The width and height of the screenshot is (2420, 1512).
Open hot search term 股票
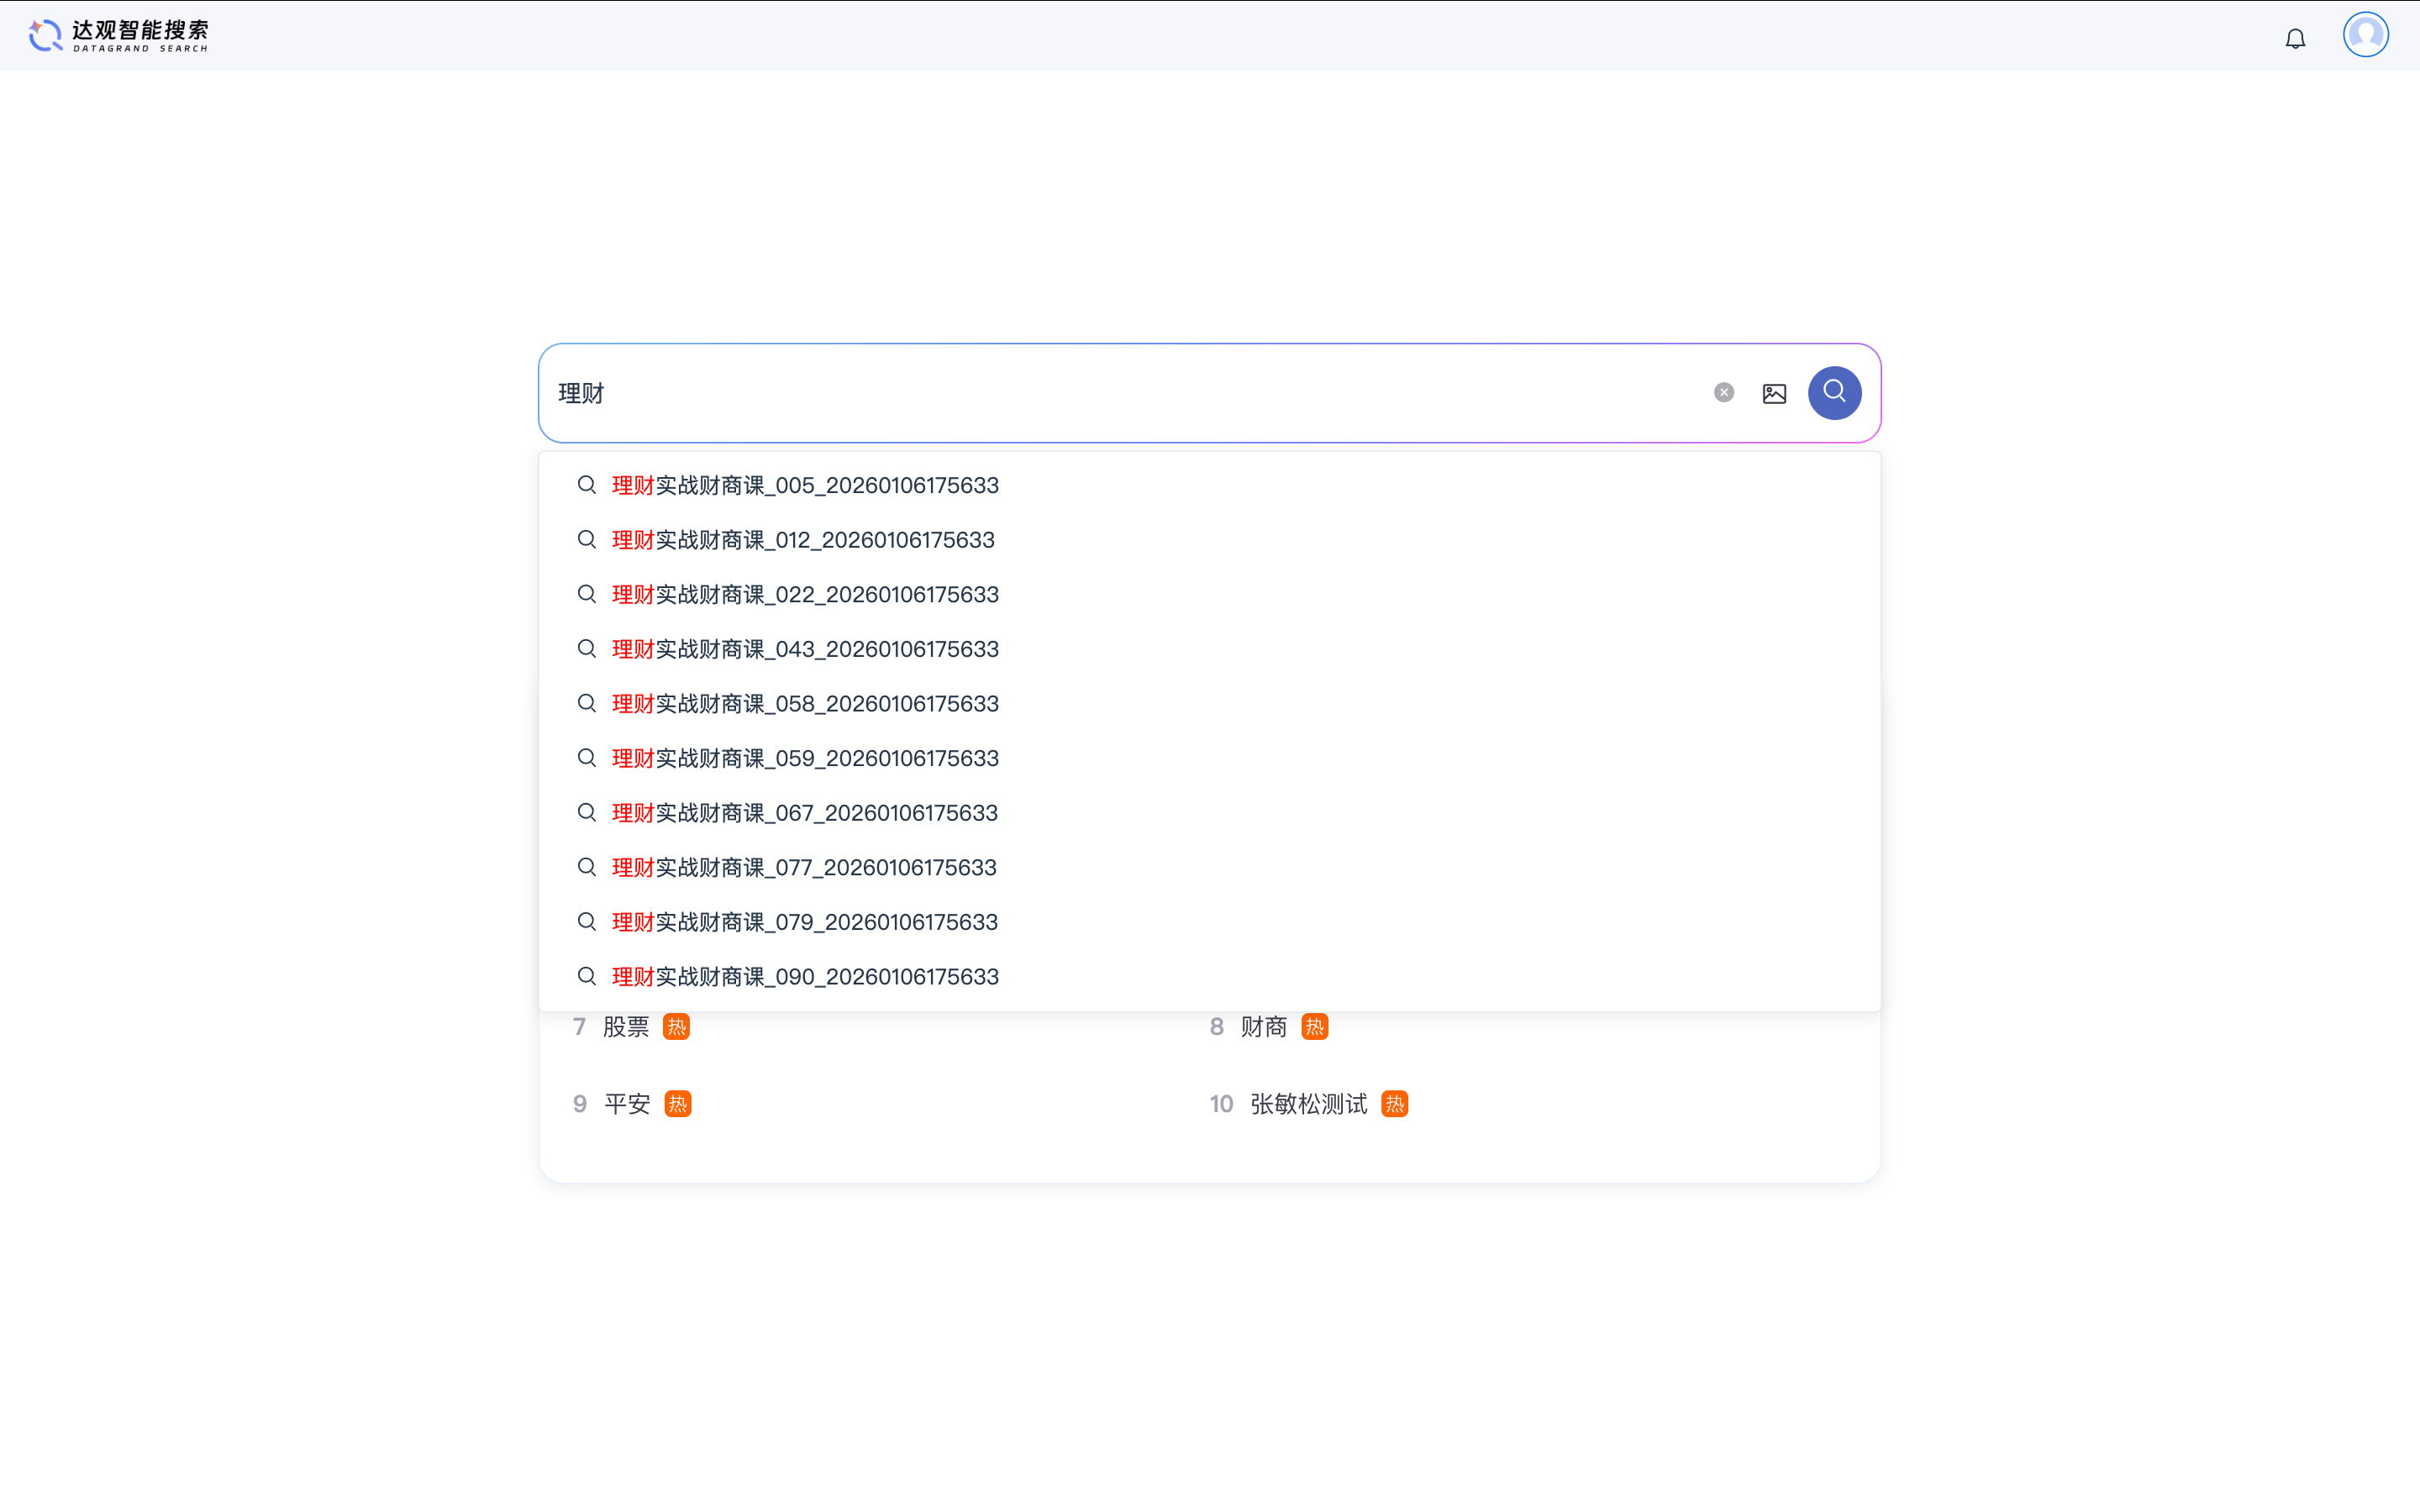click(626, 1027)
